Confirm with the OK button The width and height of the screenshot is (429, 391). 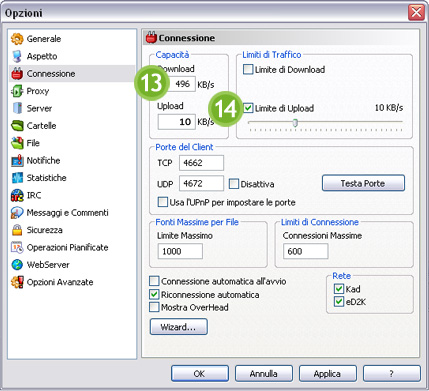click(200, 373)
